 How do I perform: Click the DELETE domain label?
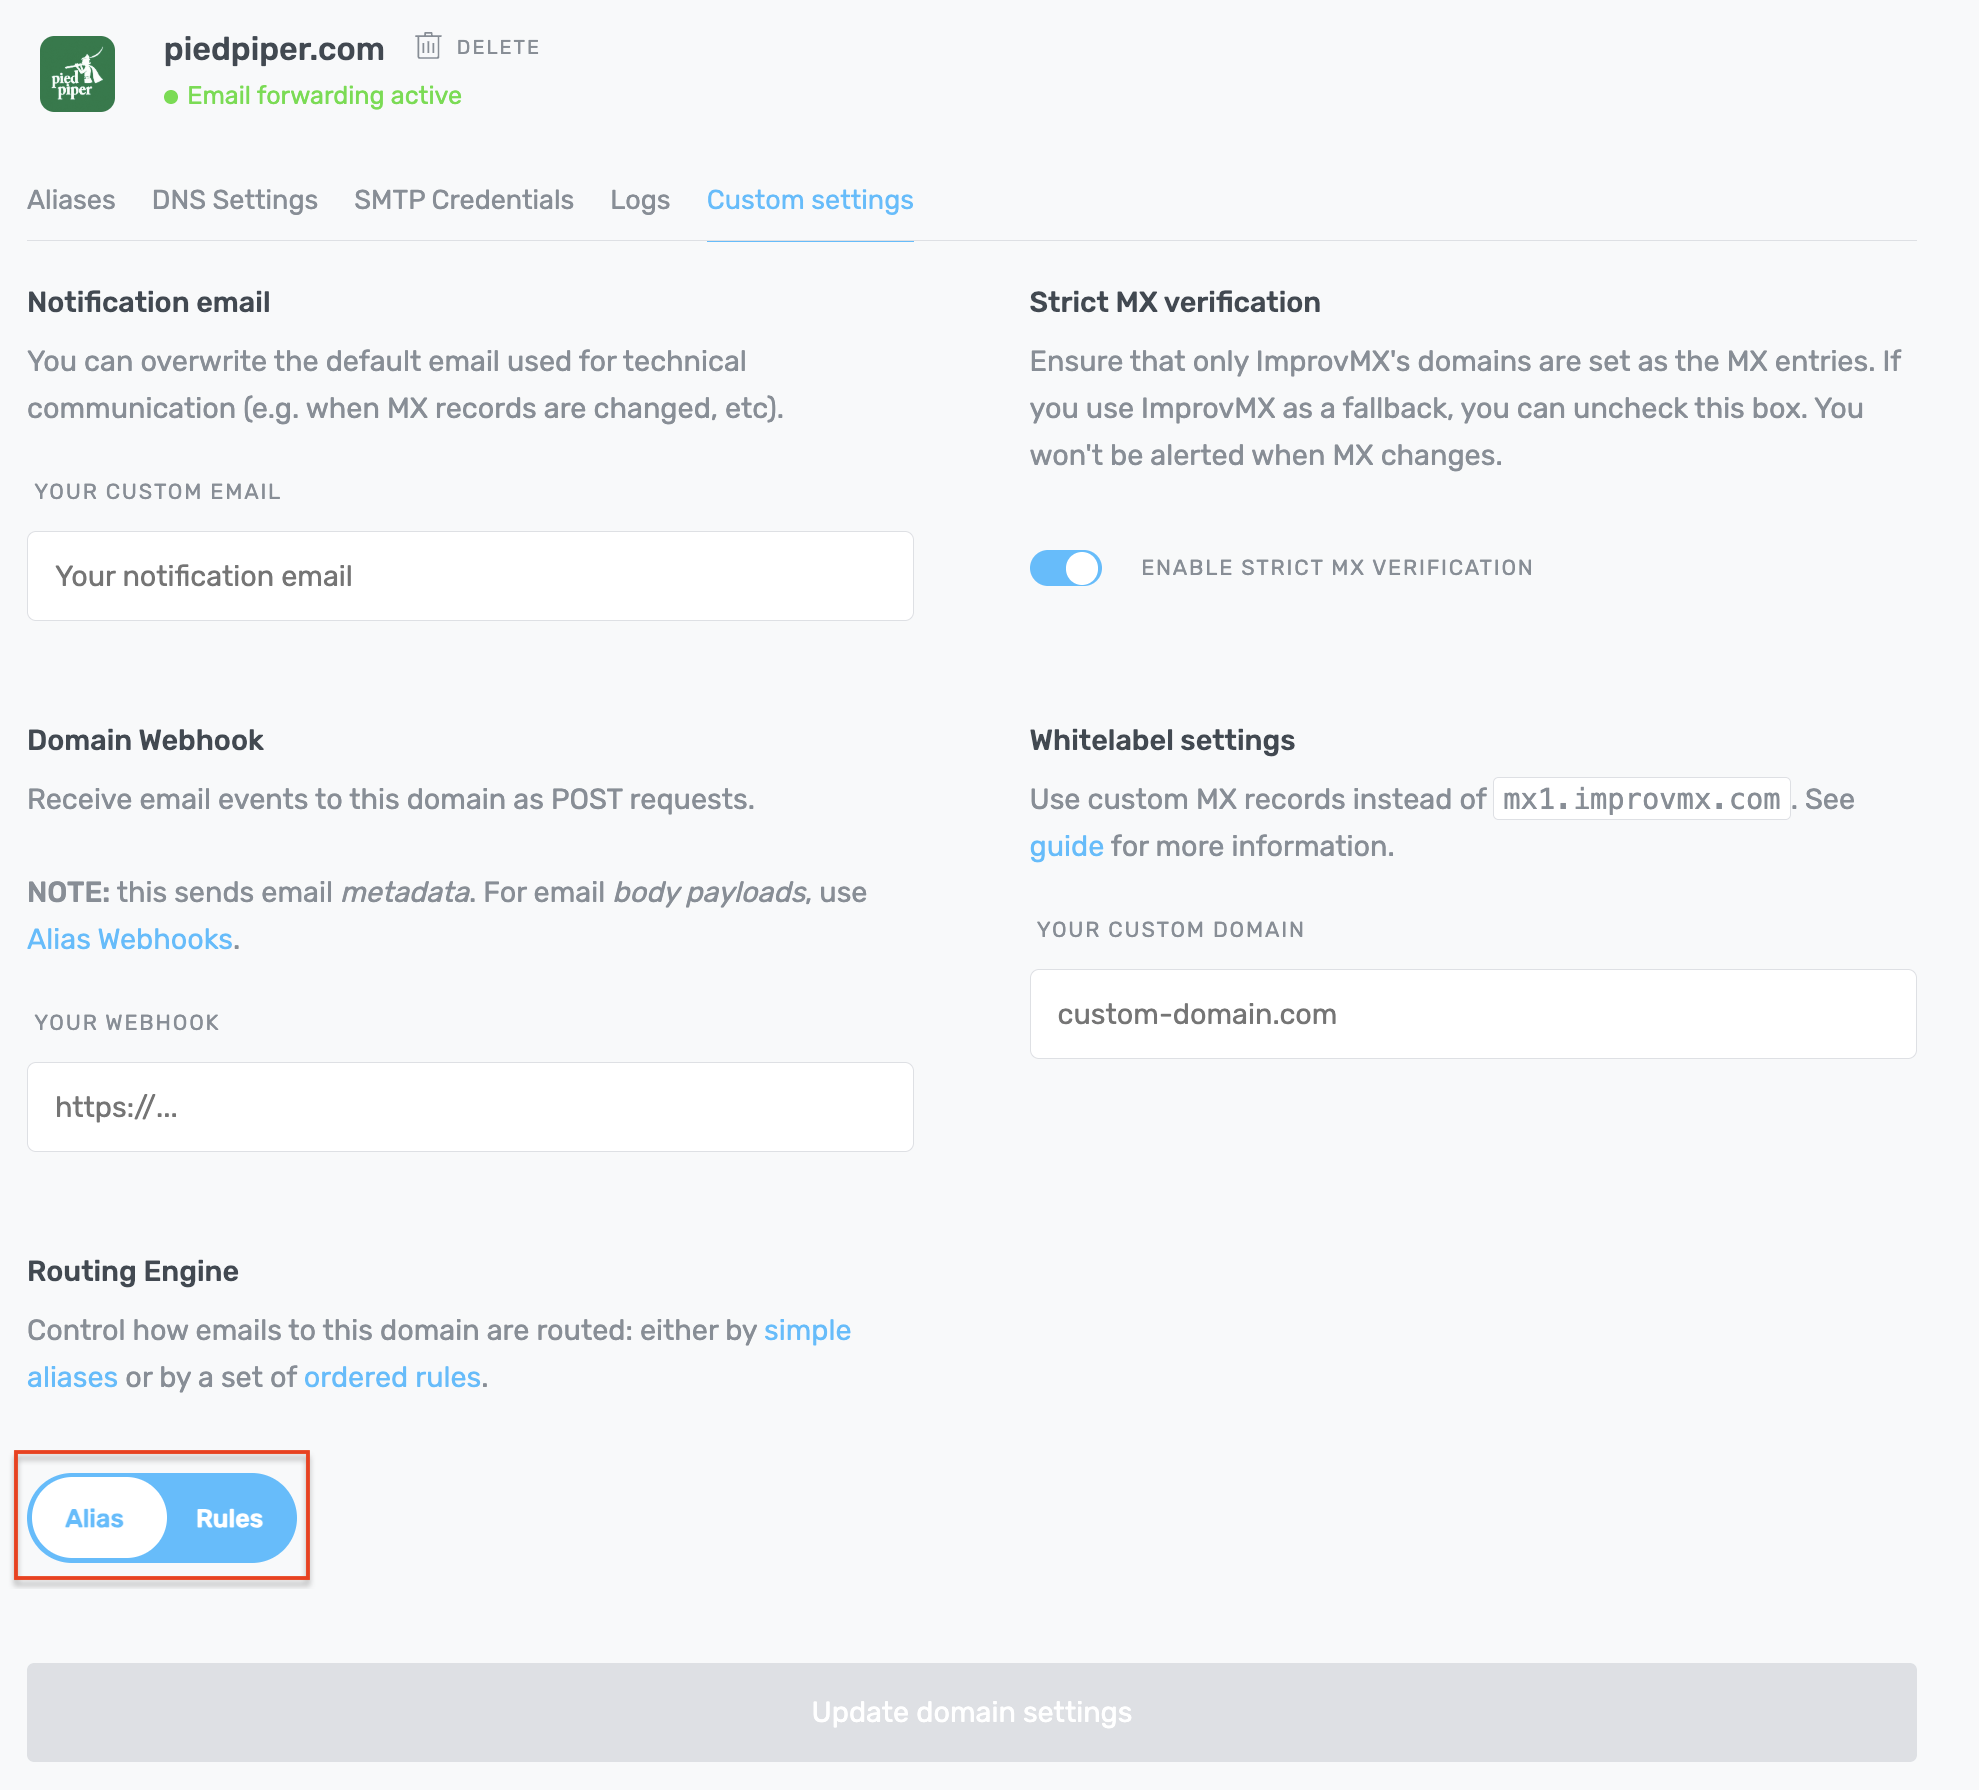tap(497, 47)
